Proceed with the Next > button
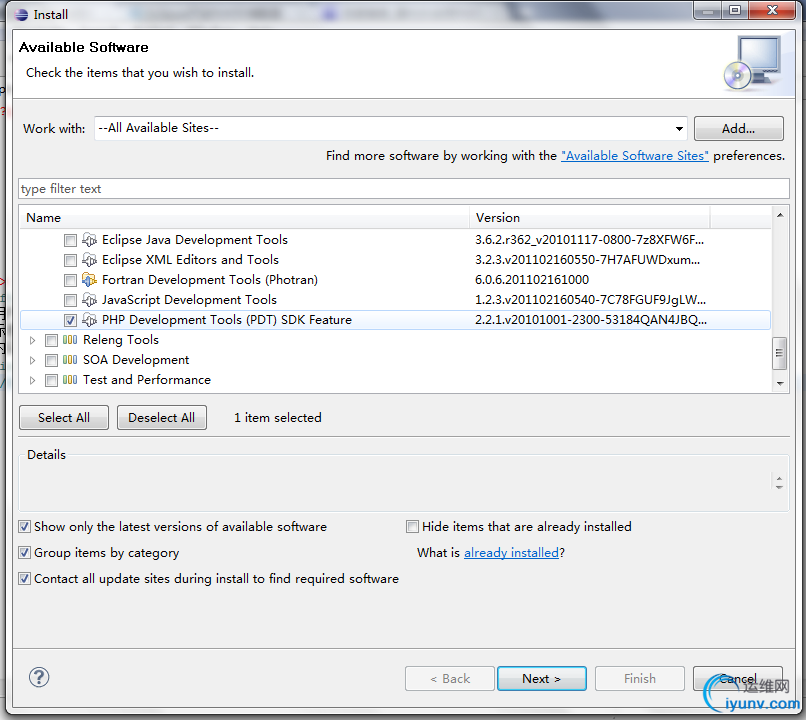Viewport: 806px width, 720px height. coord(541,678)
